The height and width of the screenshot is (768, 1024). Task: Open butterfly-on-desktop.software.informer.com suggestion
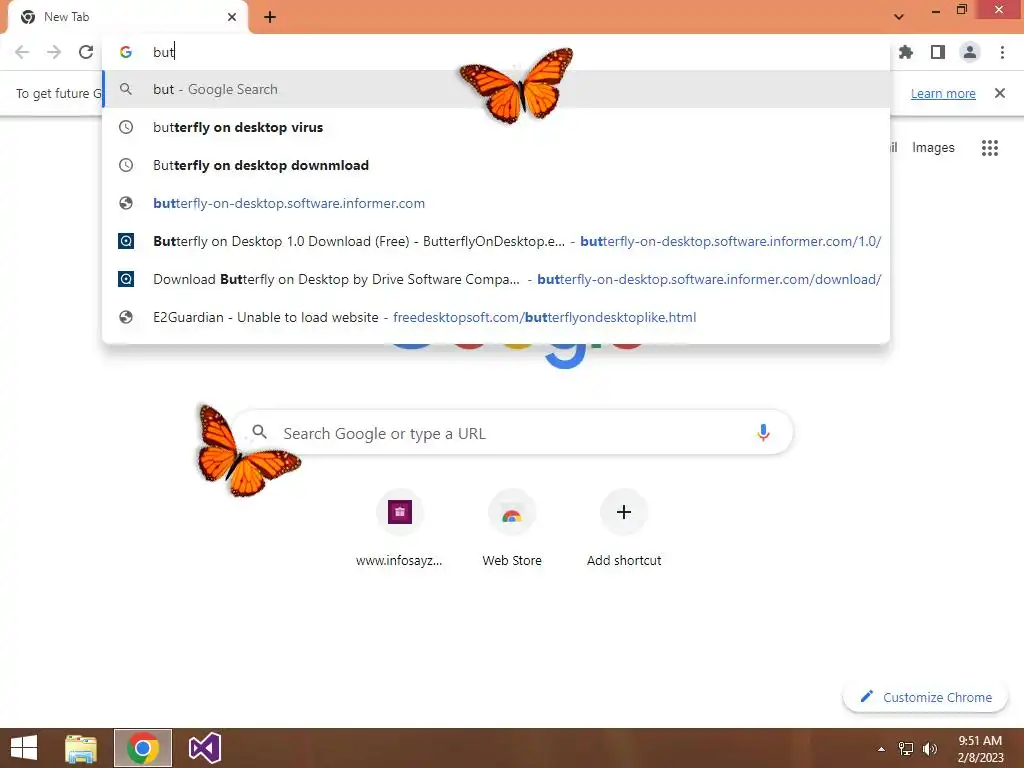click(496, 203)
